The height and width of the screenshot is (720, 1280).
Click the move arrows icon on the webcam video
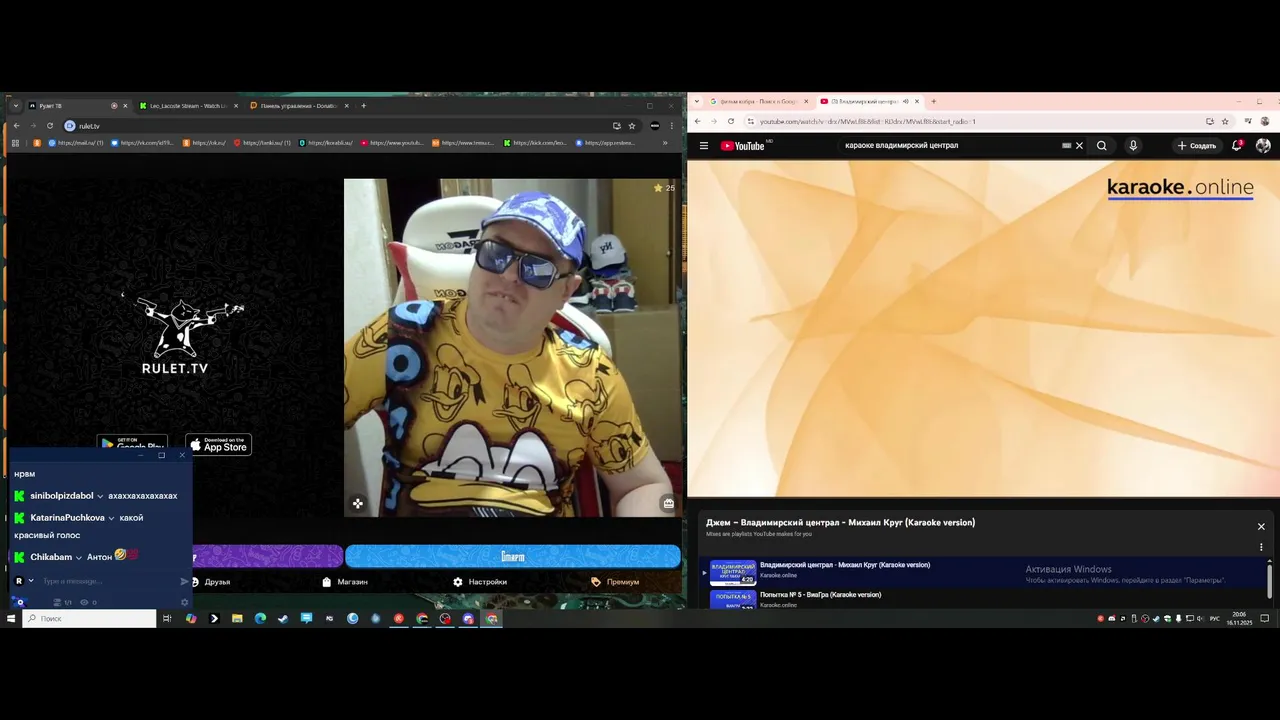[x=357, y=504]
